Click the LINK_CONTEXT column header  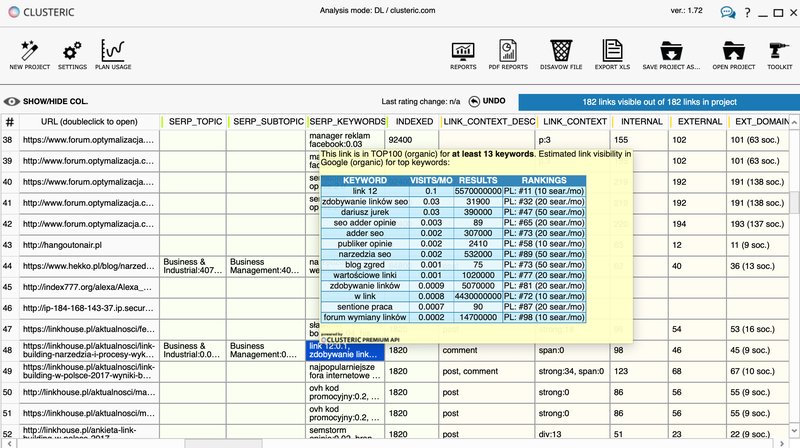coord(574,121)
